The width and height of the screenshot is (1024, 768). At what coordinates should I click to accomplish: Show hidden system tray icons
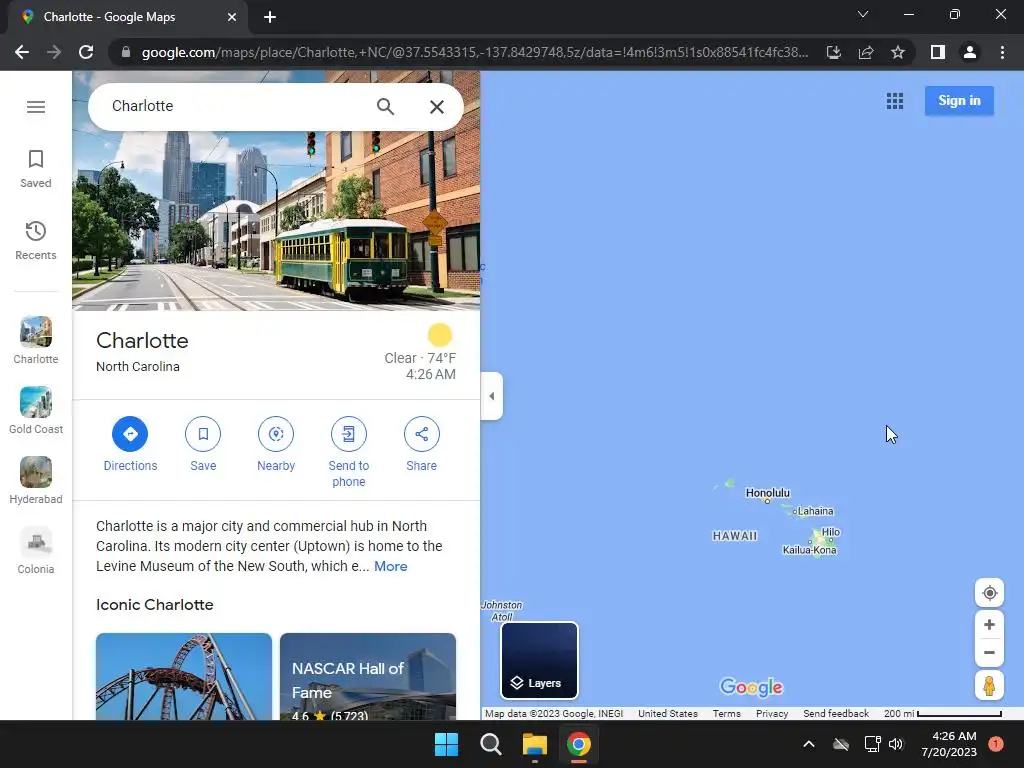point(808,744)
